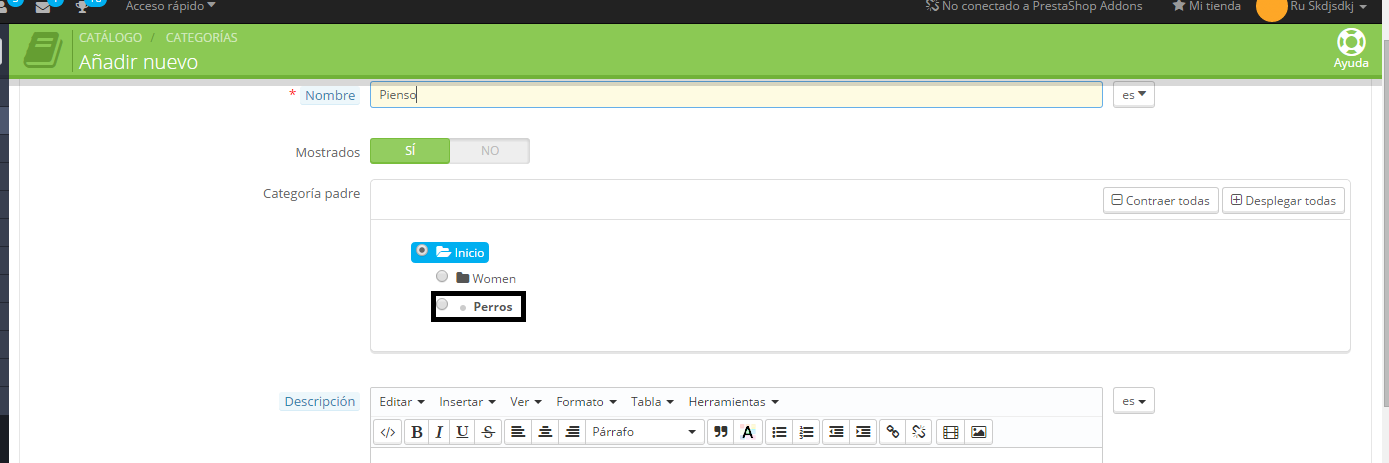1389x463 pixels.
Task: Expand the Acceso rápido dropdown
Action: click(x=170, y=7)
